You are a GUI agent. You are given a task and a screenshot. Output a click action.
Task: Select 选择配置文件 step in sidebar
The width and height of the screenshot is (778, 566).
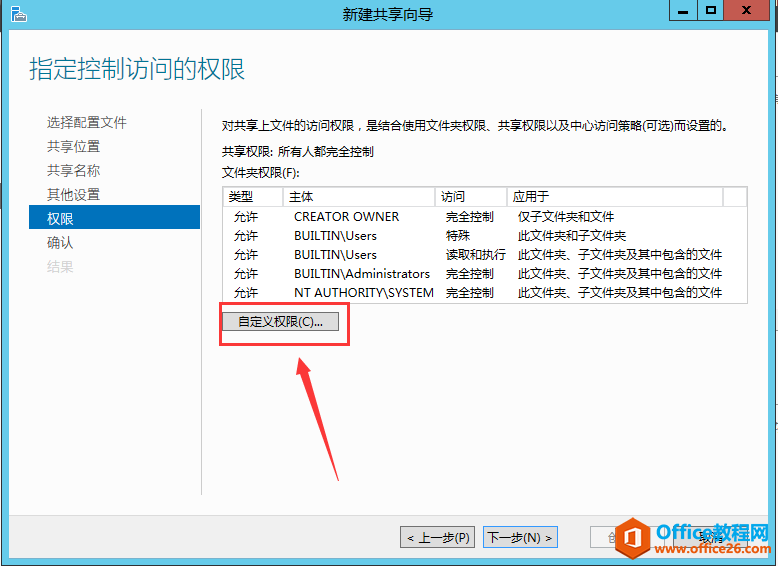tap(87, 122)
